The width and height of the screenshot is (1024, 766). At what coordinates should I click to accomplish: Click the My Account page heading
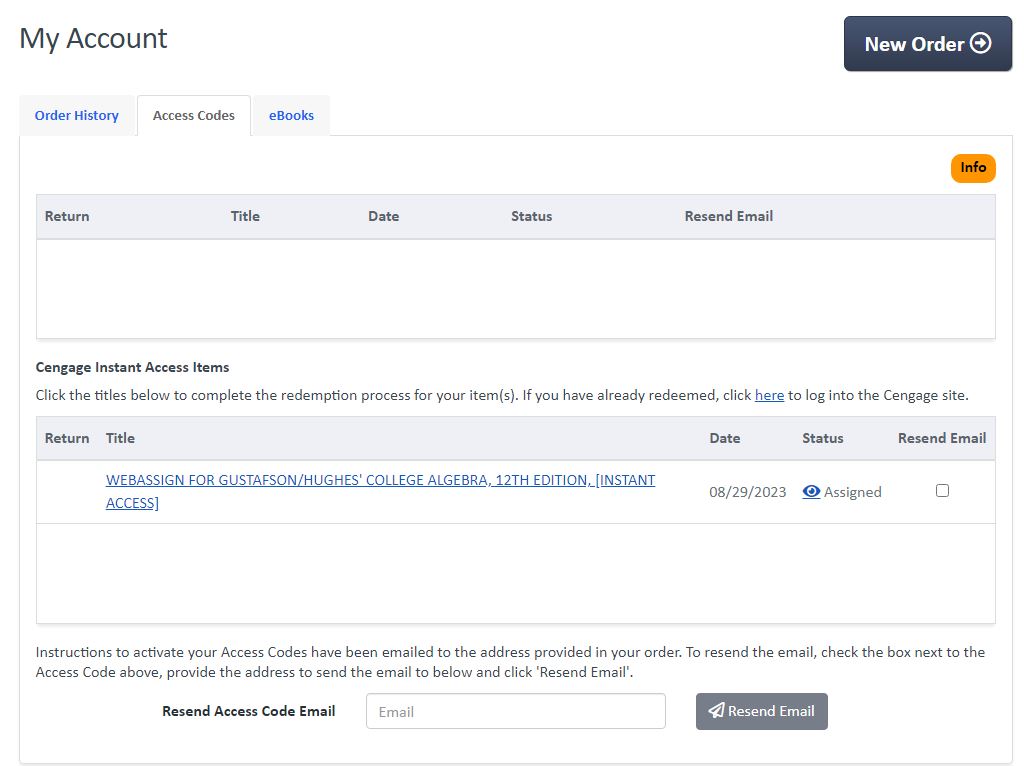point(93,38)
